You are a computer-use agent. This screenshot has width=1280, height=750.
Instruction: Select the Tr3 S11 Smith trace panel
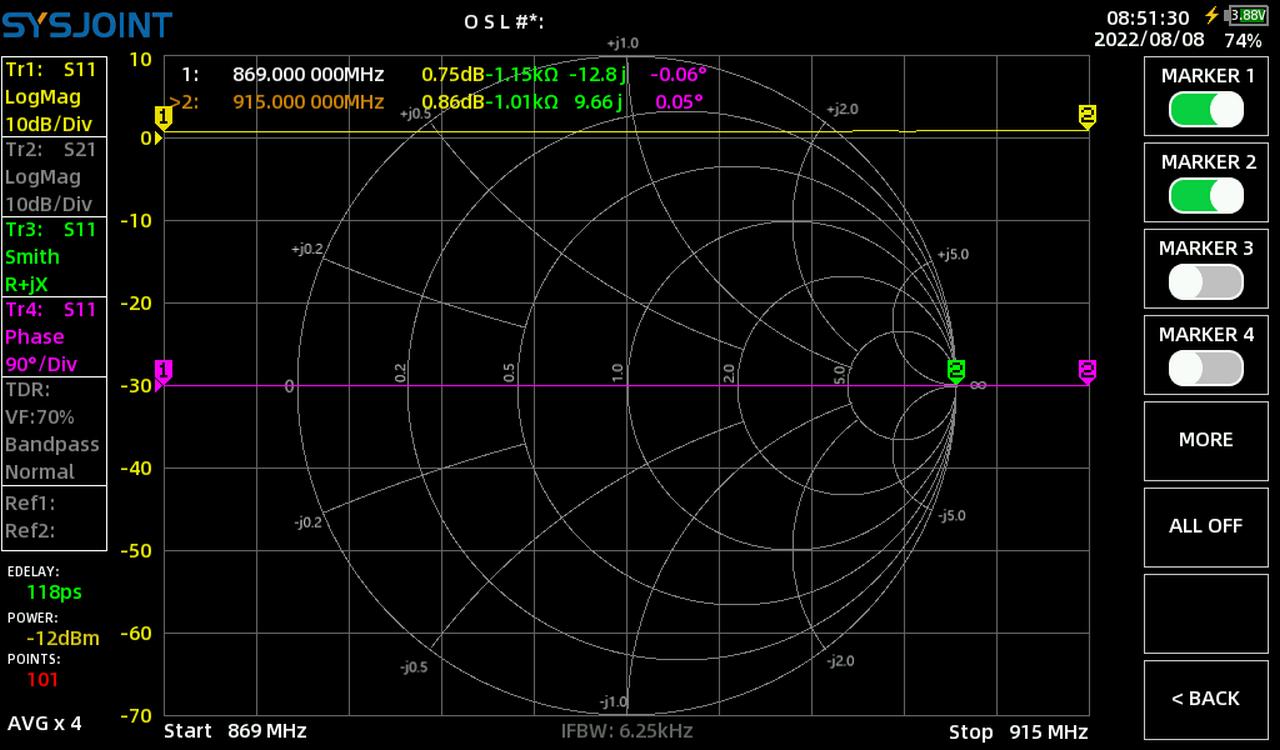coord(54,257)
